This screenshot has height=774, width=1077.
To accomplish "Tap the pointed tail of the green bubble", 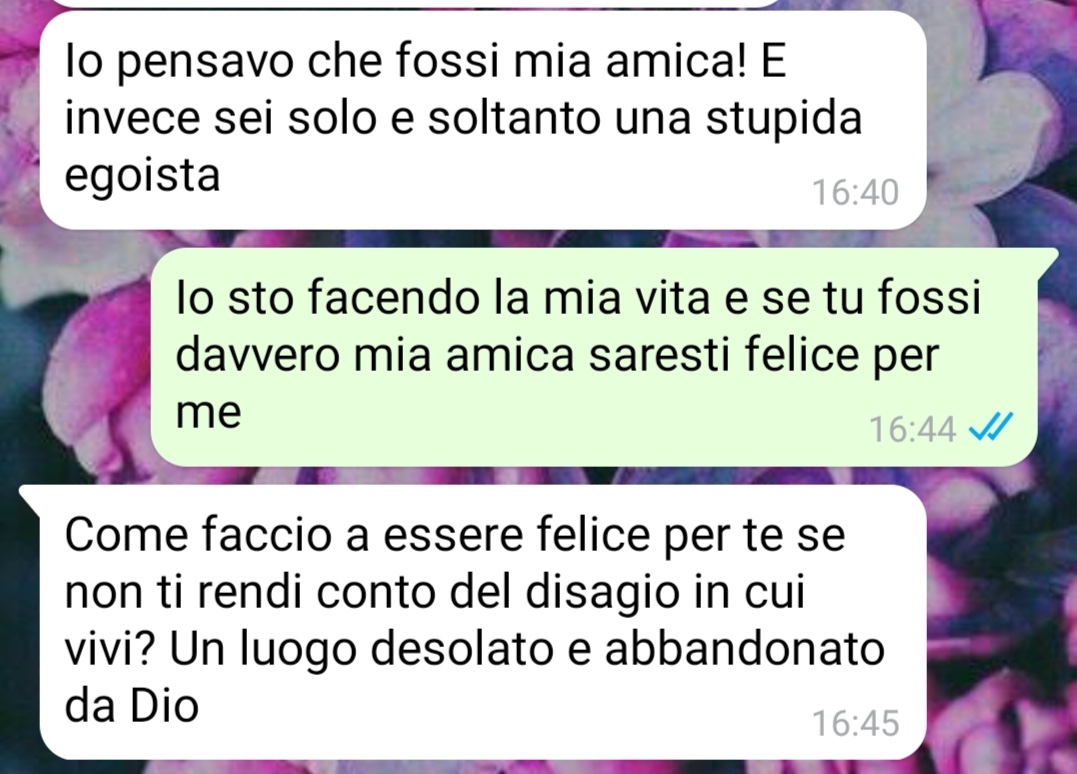I will pyautogui.click(x=1047, y=259).
